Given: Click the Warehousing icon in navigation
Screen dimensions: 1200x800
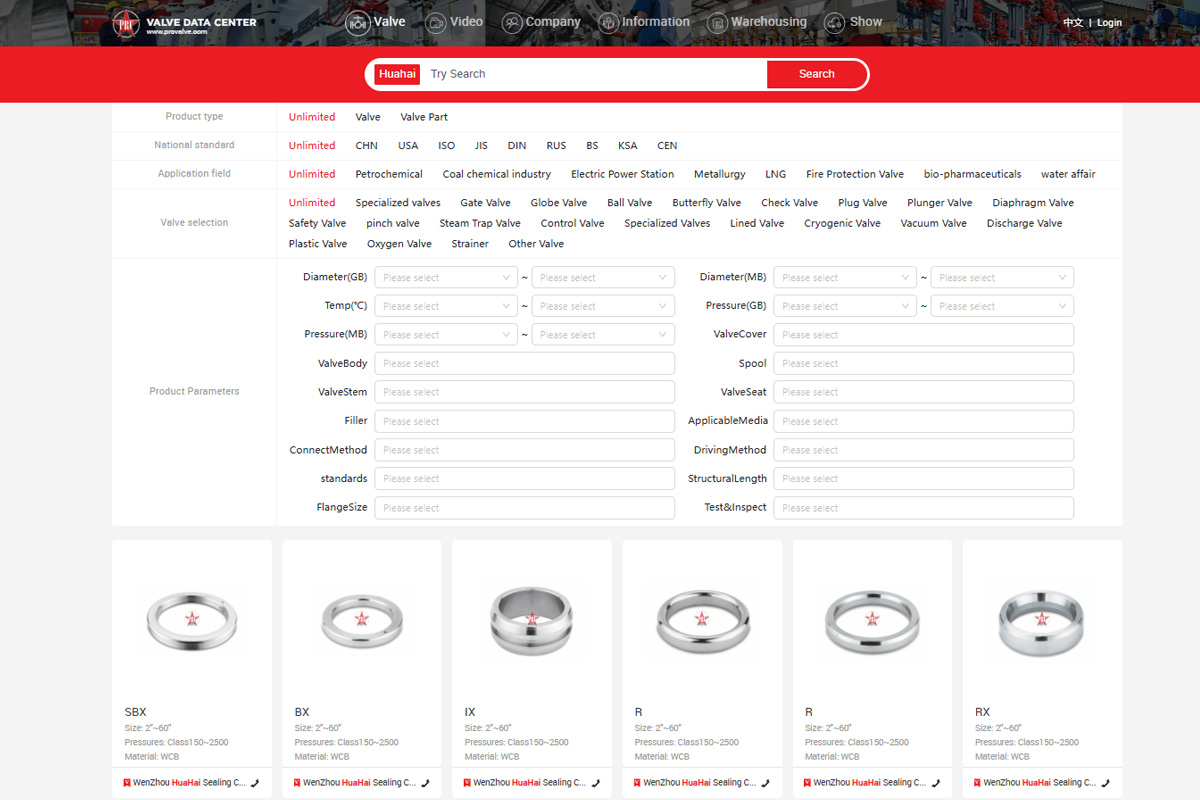Looking at the screenshot, I should (x=717, y=23).
